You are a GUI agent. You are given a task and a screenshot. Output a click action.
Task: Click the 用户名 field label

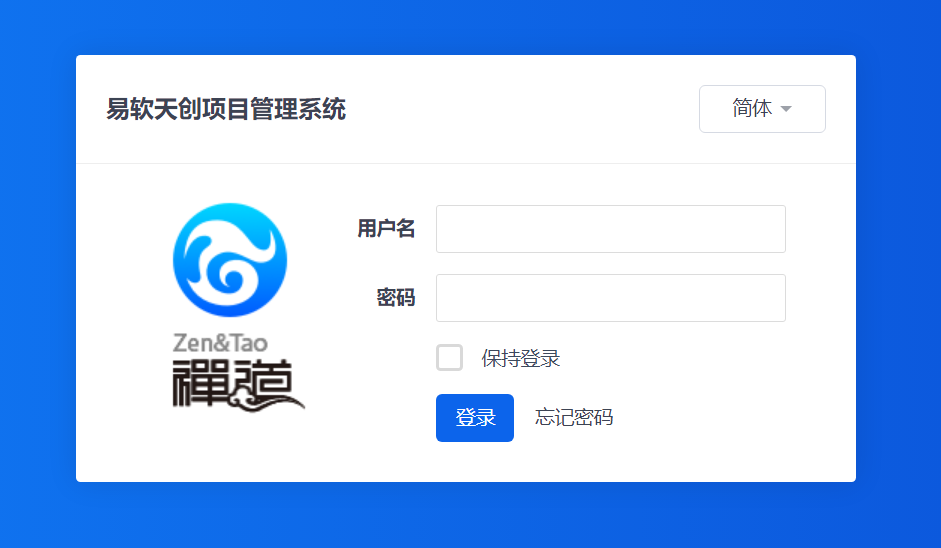pos(386,228)
